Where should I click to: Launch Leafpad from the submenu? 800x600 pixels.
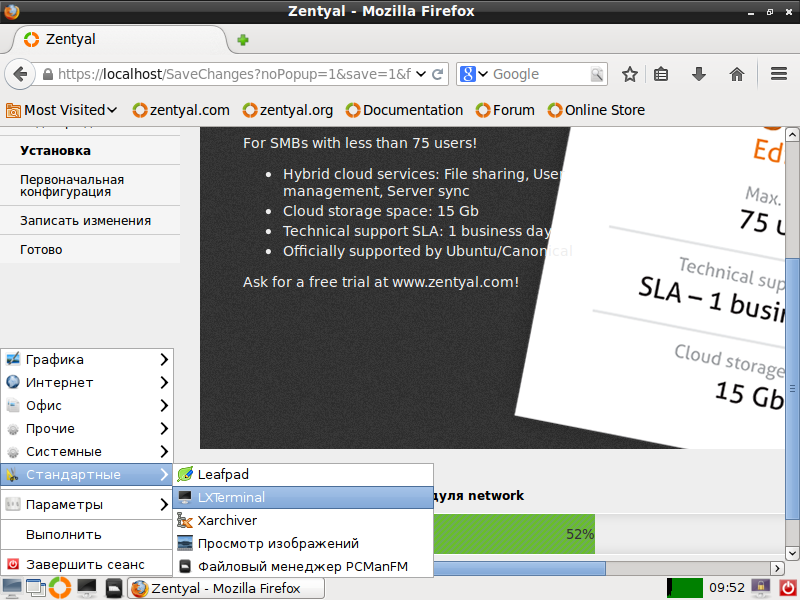pos(303,474)
